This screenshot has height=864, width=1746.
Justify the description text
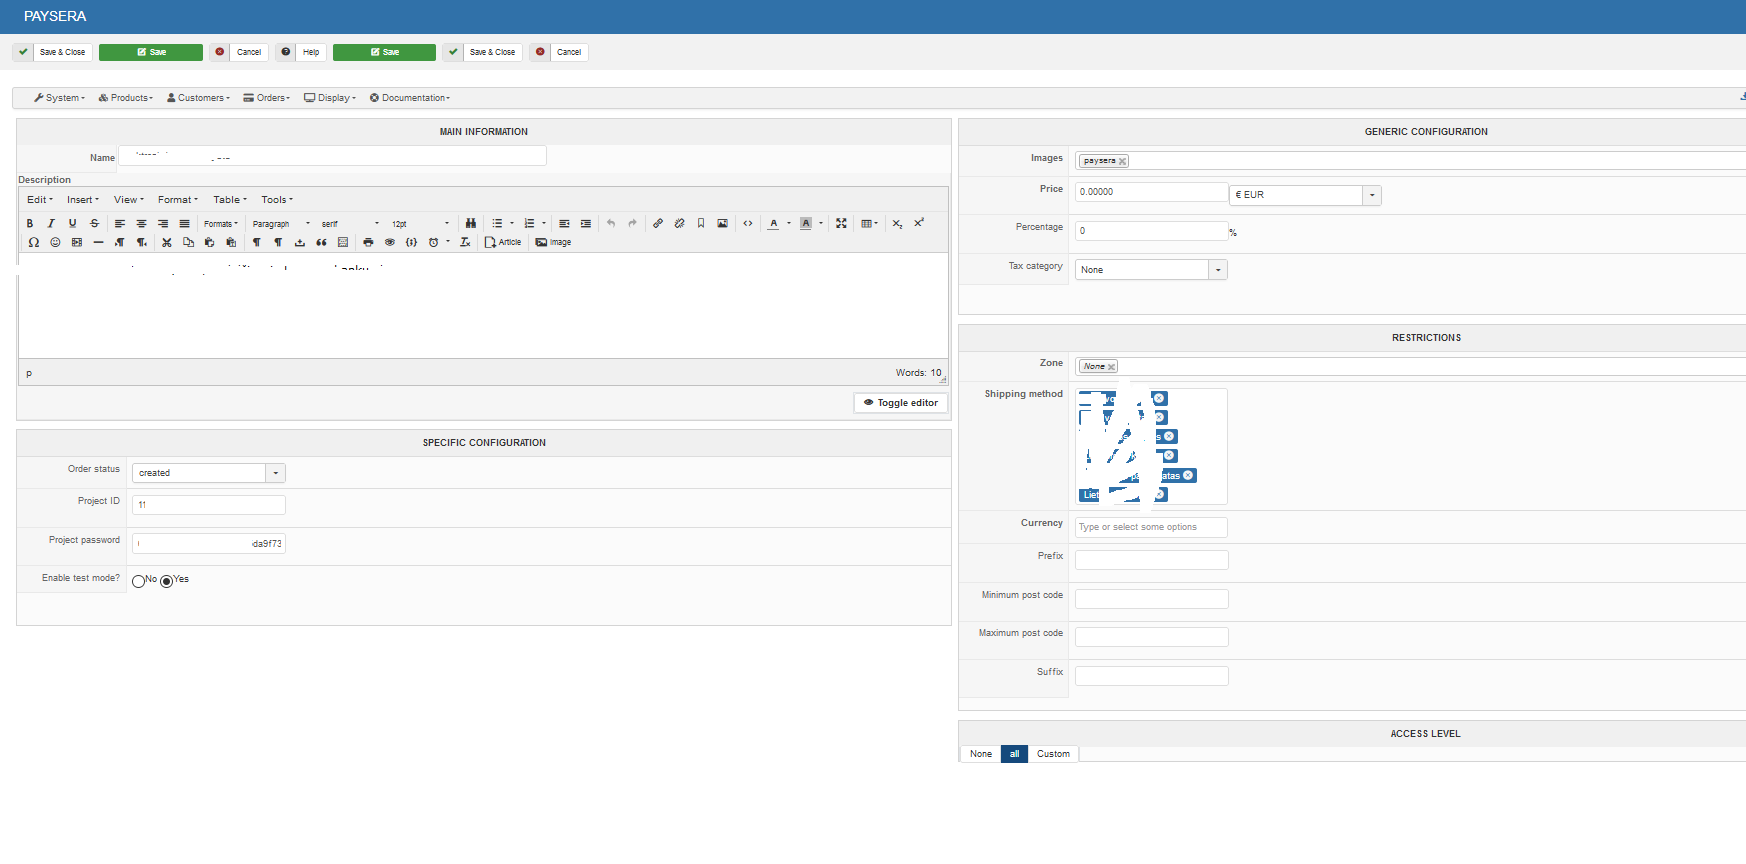184,224
